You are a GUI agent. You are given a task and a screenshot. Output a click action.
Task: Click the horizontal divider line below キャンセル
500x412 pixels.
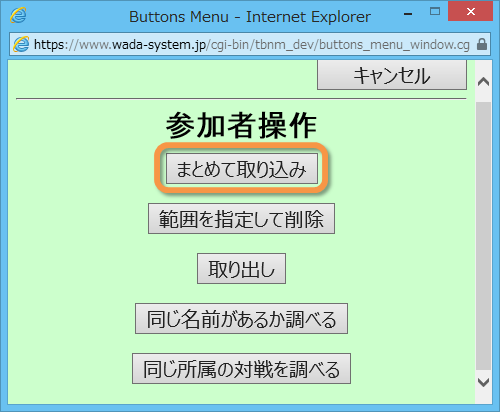[x=241, y=99]
